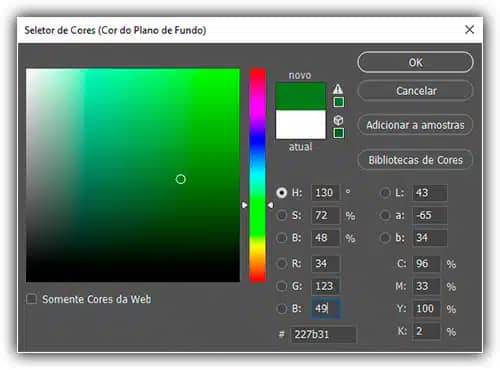Click the L value field showing 43
Image resolution: width=500 pixels, height=370 pixels.
pyautogui.click(x=430, y=193)
